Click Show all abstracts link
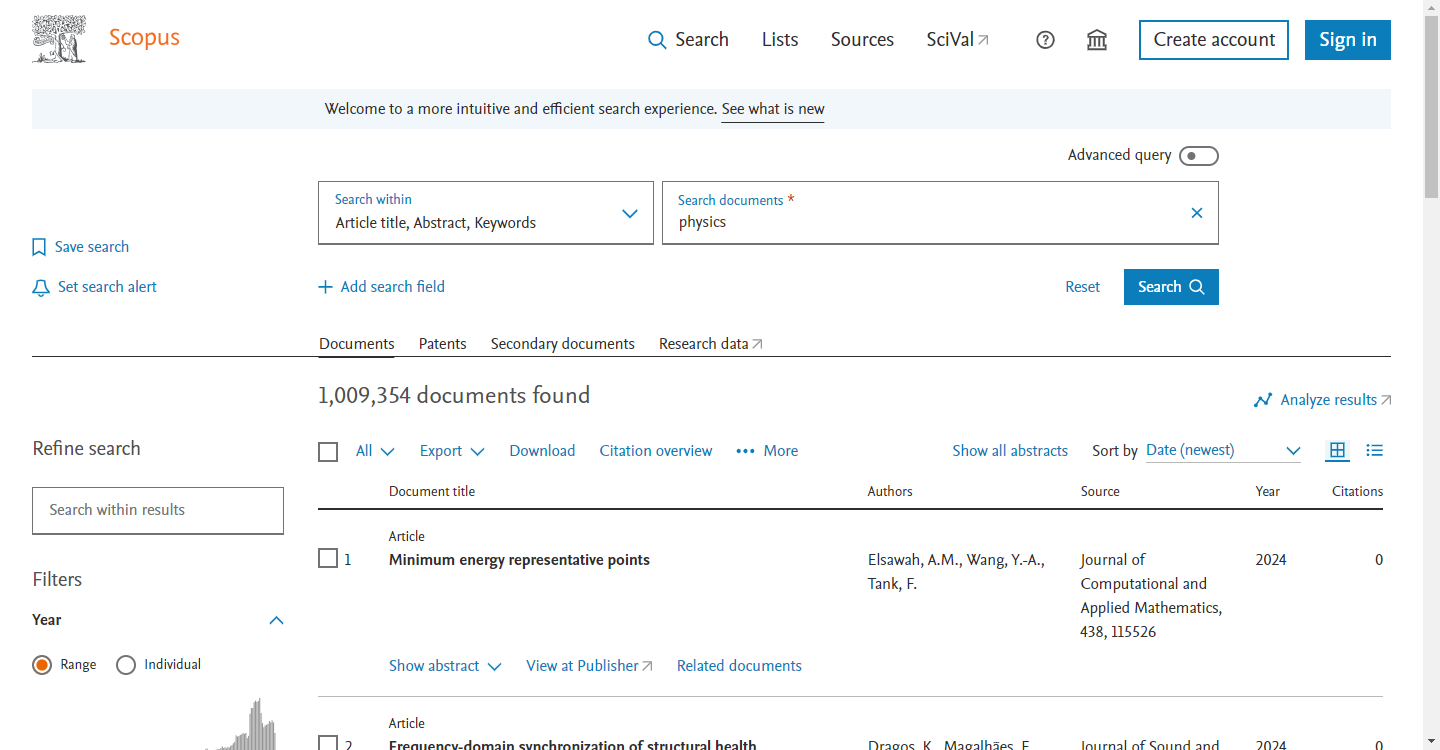 [1010, 451]
